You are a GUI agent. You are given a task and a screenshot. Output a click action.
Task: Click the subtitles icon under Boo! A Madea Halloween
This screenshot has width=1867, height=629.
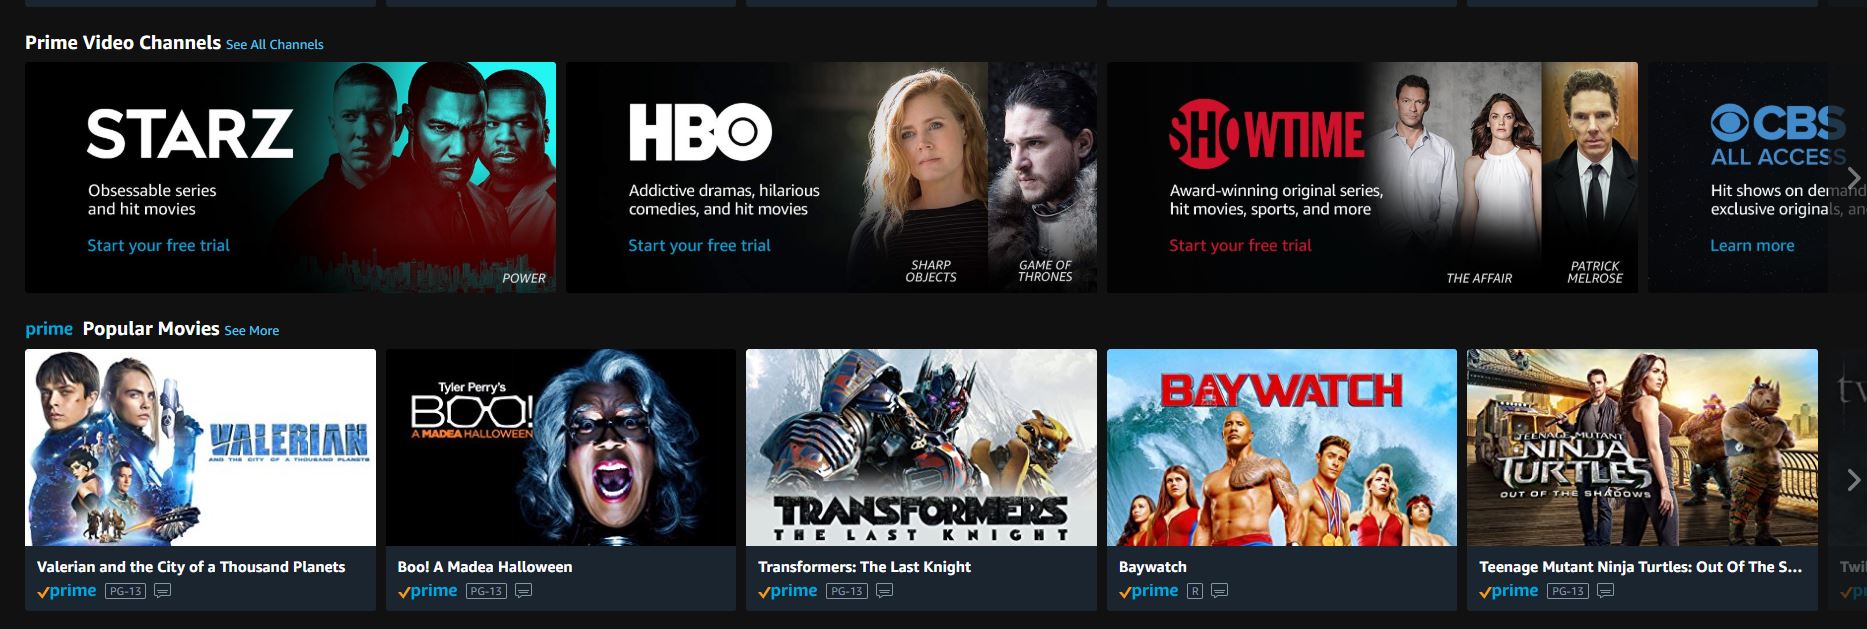coord(523,591)
